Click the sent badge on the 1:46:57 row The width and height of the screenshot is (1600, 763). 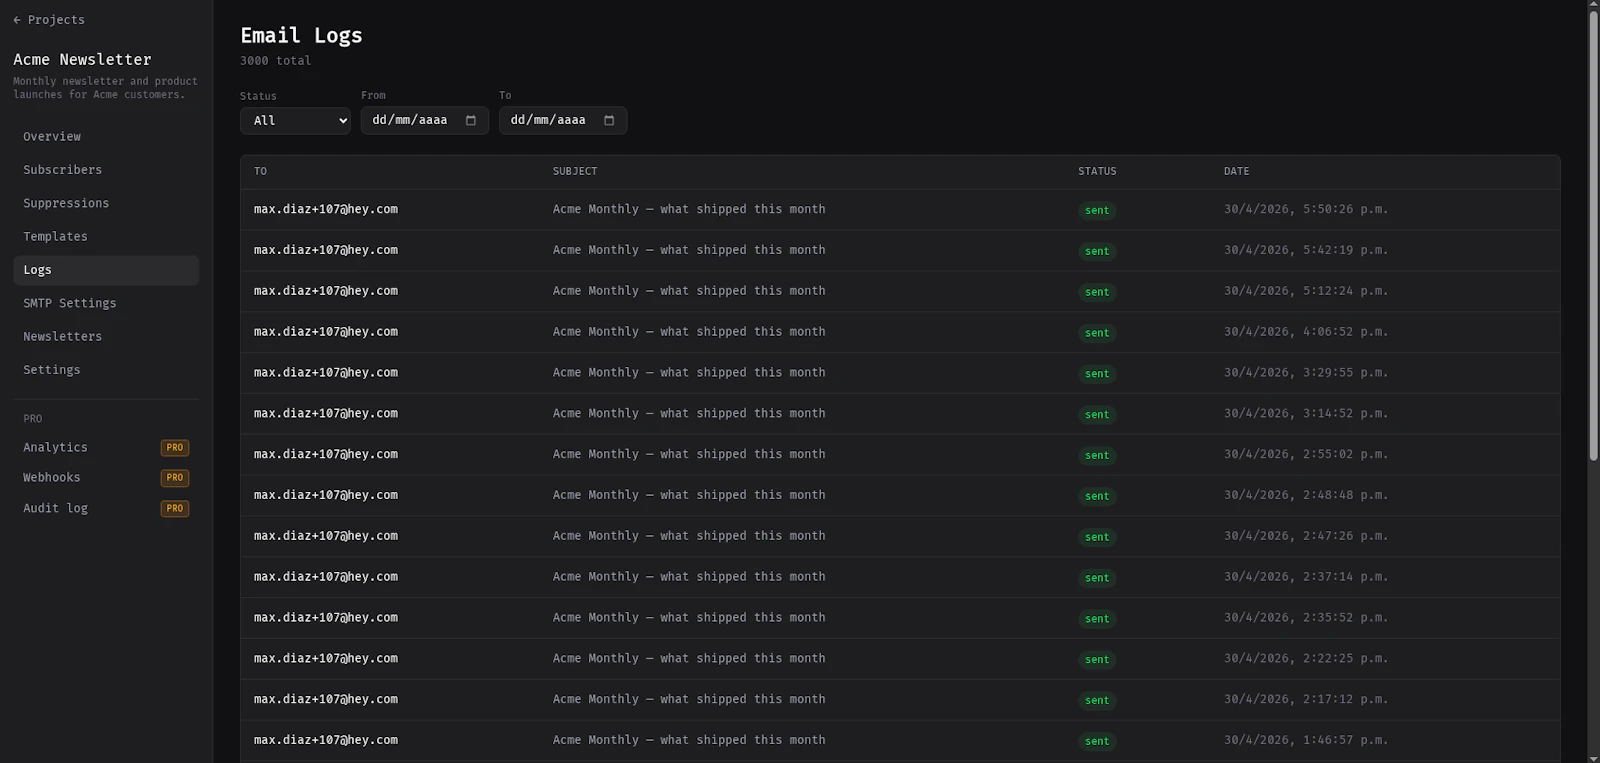pos(1097,742)
